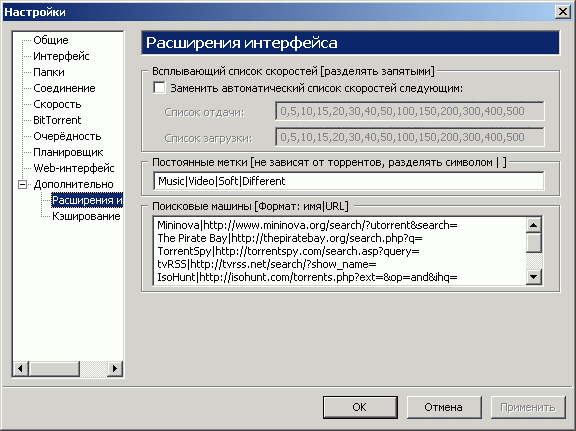
Task: Select the Скорость category
Action: [57, 104]
